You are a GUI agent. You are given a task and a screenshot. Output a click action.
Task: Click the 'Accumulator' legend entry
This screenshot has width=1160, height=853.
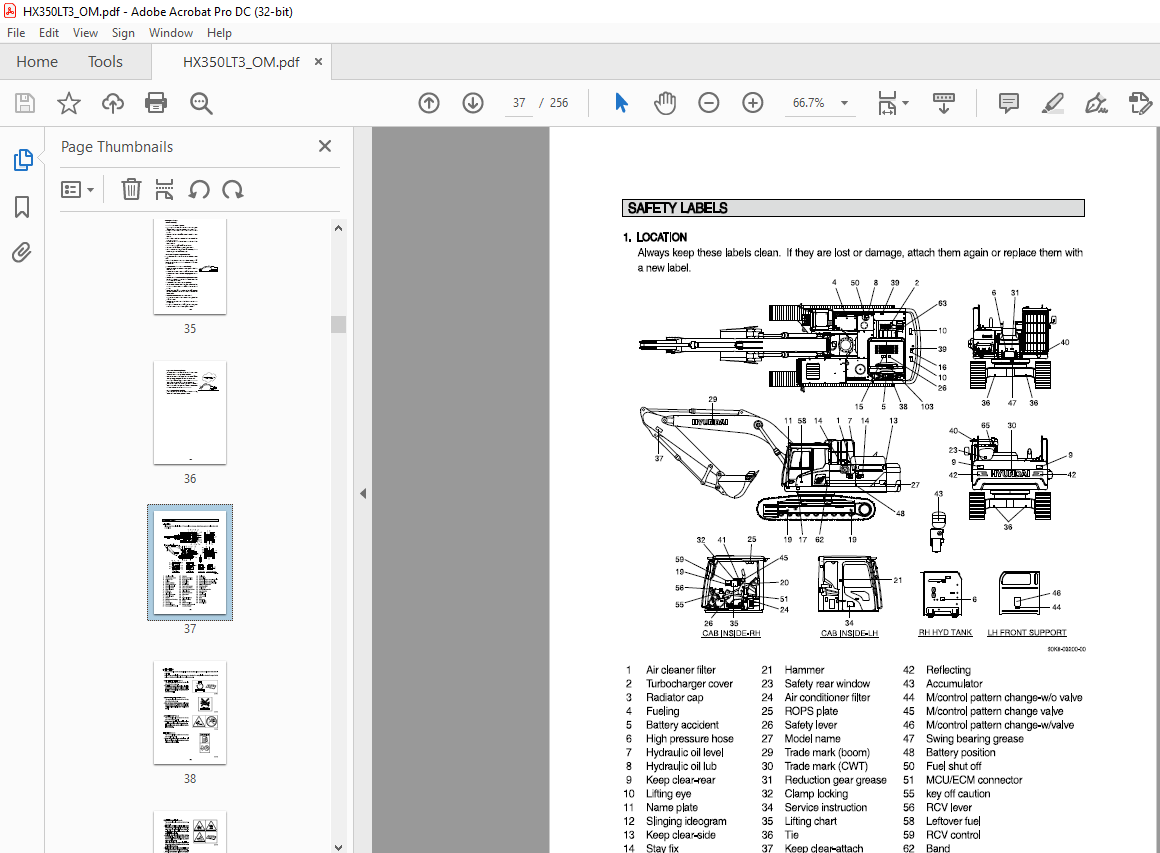point(954,684)
